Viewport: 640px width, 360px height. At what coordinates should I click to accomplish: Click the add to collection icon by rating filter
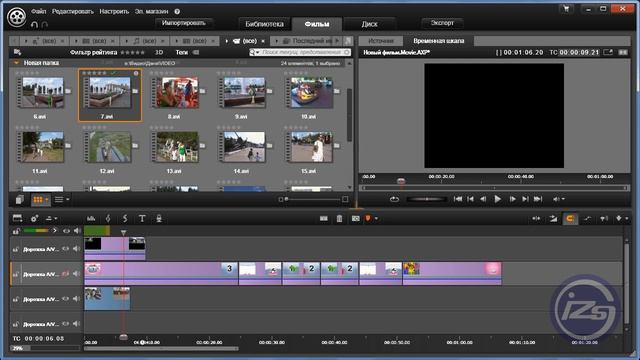pos(17,52)
